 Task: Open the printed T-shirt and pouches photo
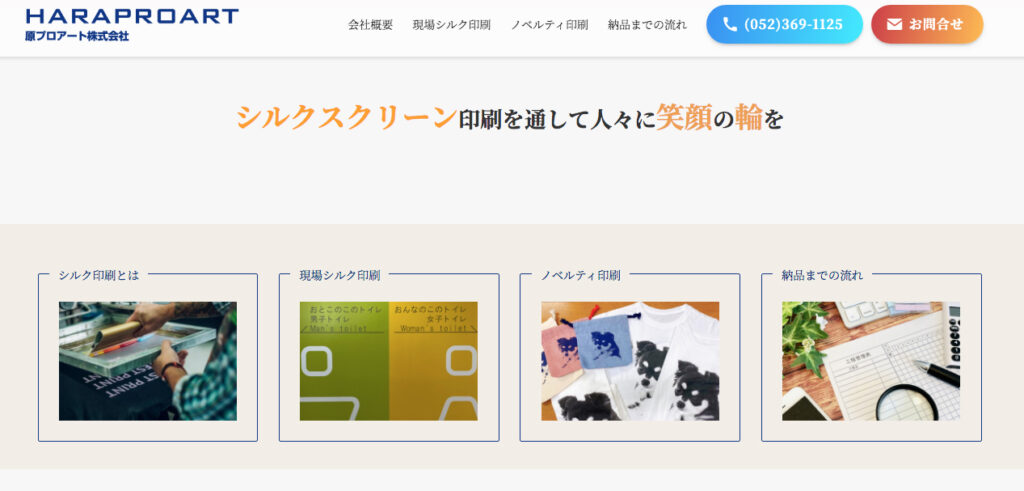[630, 361]
